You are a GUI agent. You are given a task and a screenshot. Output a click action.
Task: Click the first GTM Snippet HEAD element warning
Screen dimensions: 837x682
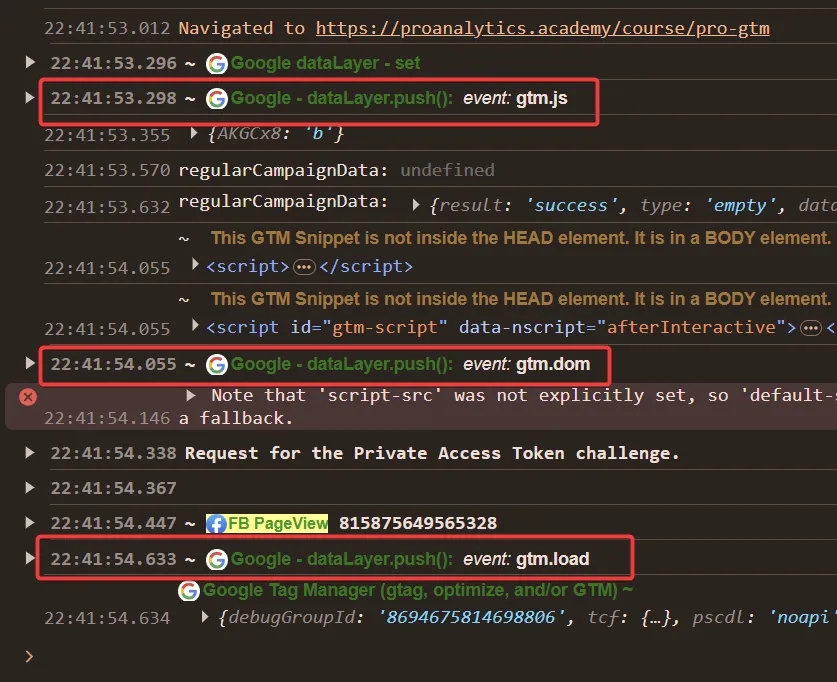520,237
